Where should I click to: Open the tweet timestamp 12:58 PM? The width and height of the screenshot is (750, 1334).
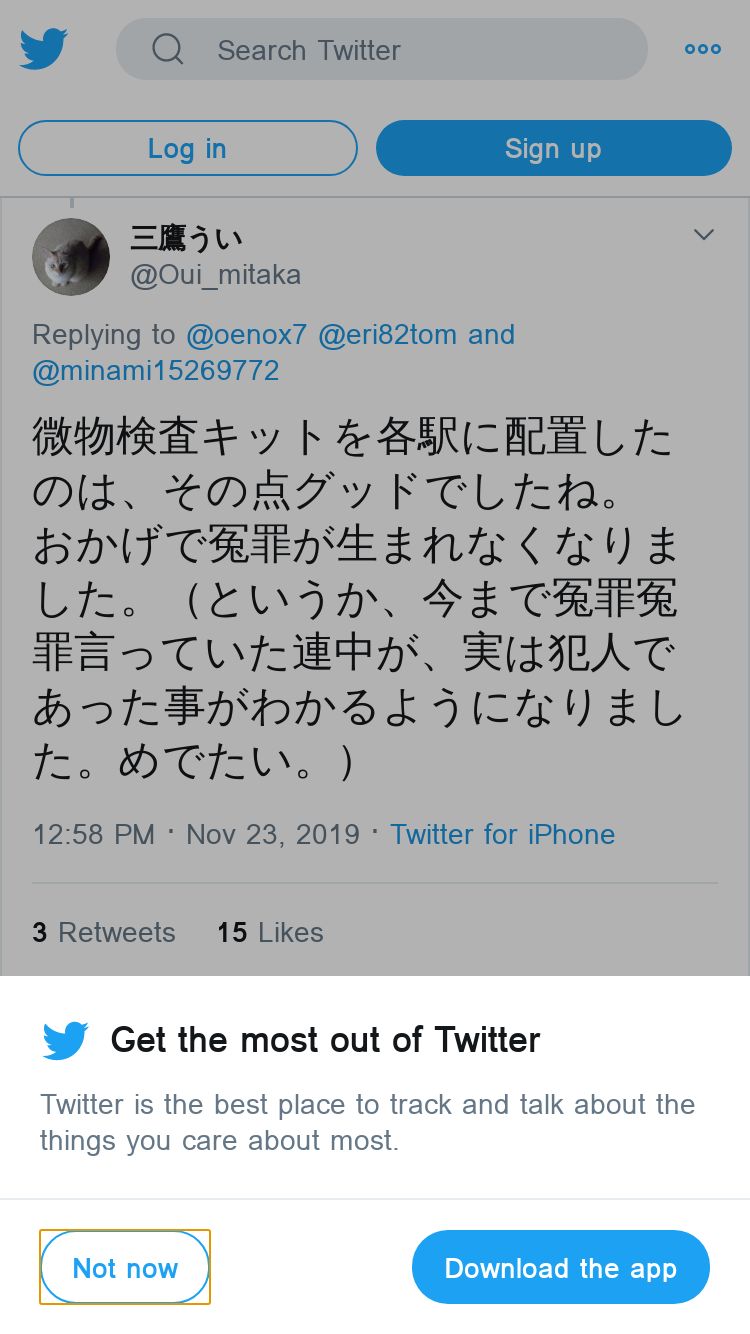[94, 835]
